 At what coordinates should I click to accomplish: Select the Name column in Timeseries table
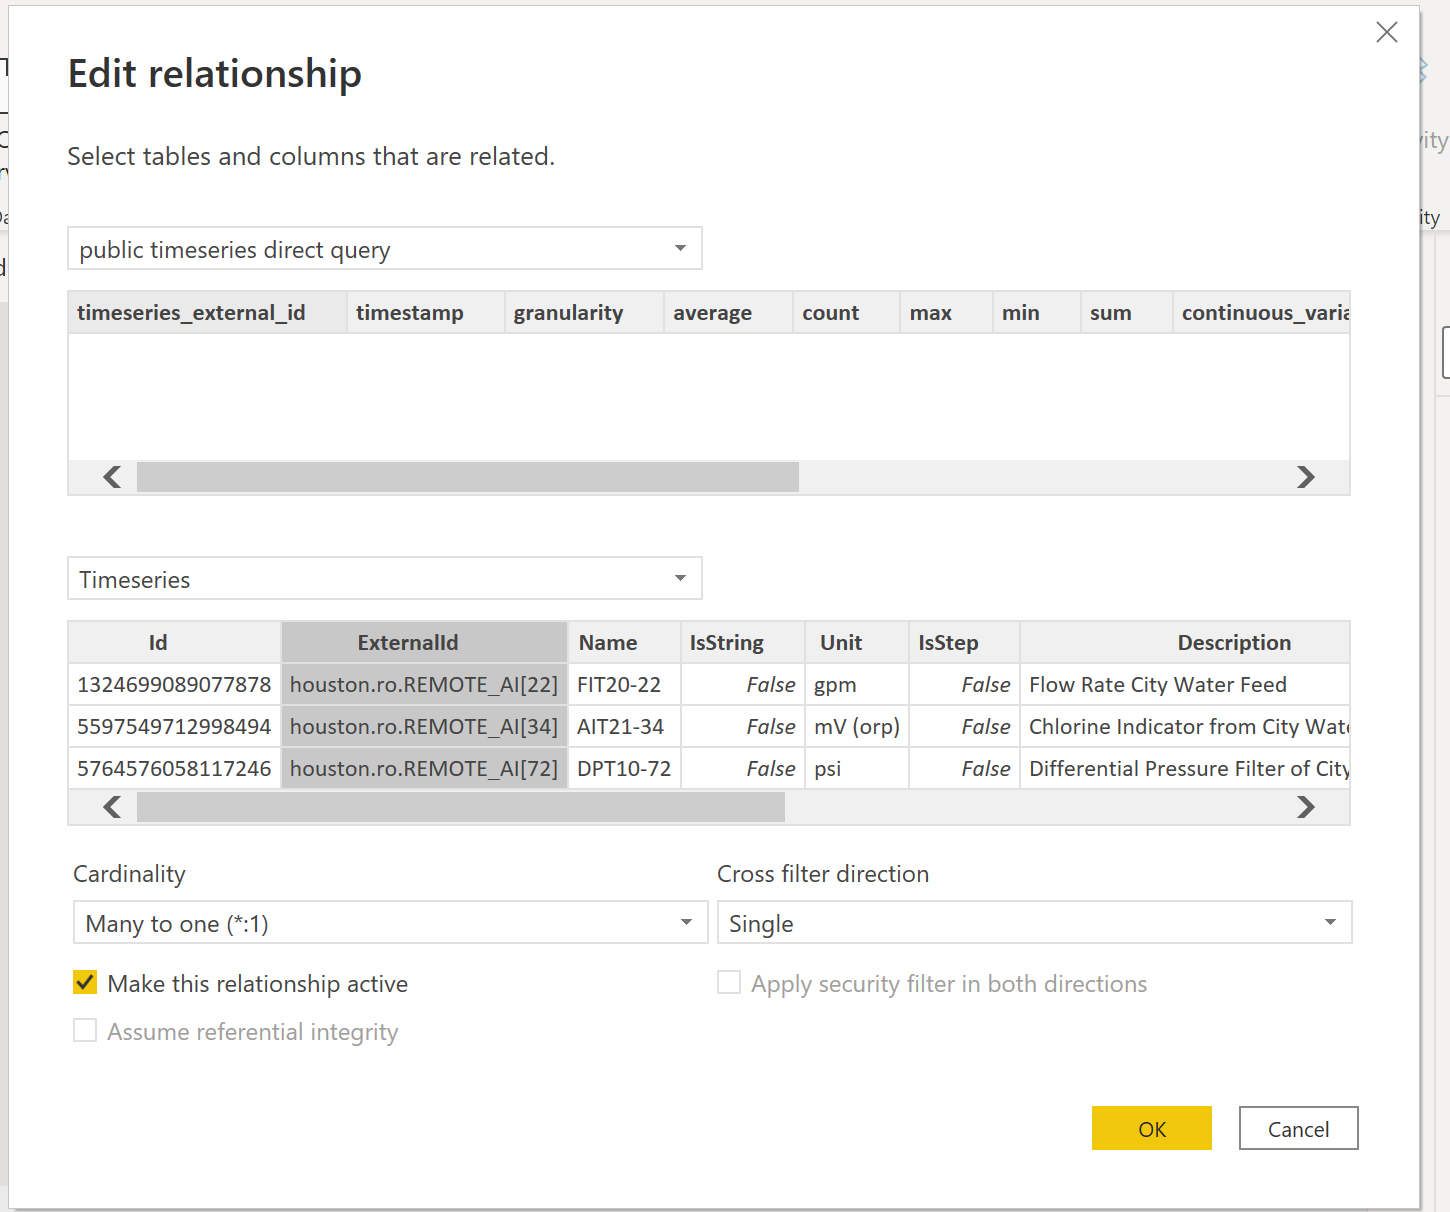pos(608,643)
